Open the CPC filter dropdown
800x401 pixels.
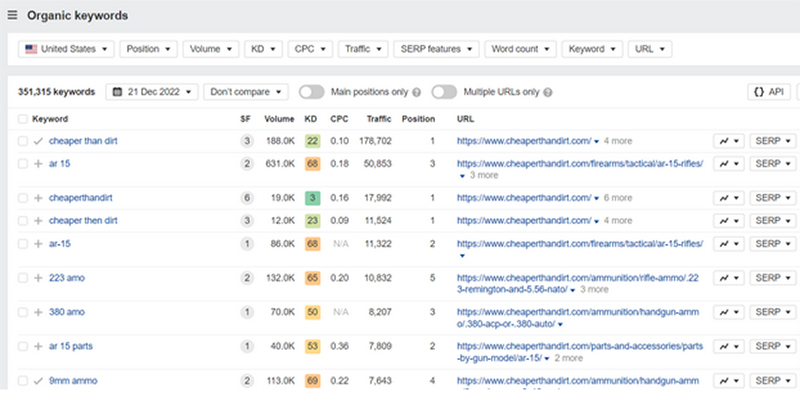point(310,49)
